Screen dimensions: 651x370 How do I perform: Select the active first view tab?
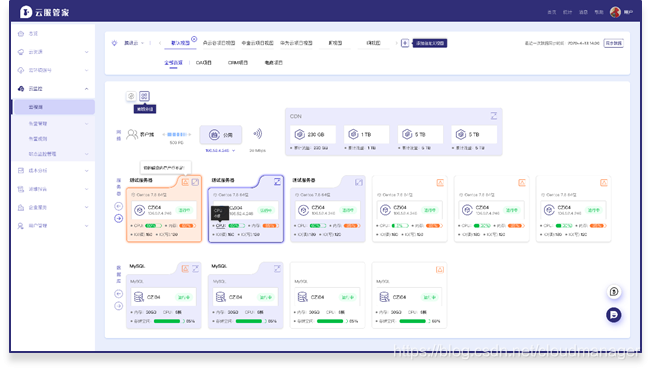[180, 43]
